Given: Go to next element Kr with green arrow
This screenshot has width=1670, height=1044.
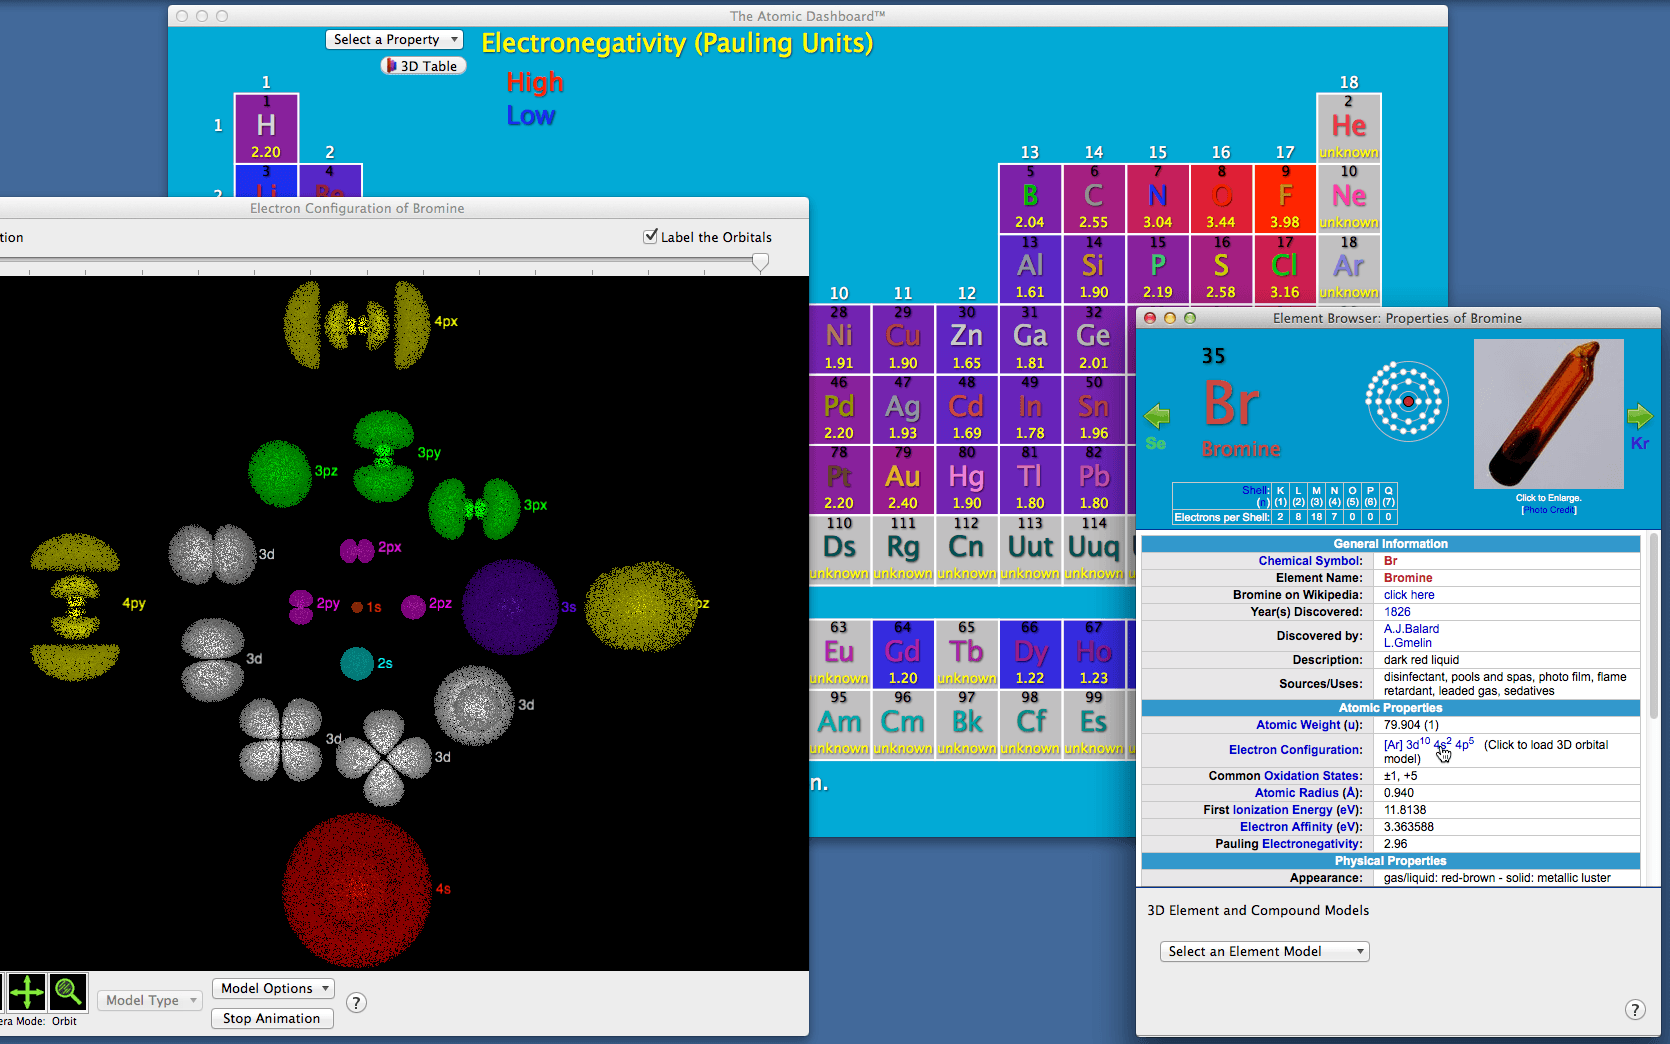Looking at the screenshot, I should [1640, 416].
